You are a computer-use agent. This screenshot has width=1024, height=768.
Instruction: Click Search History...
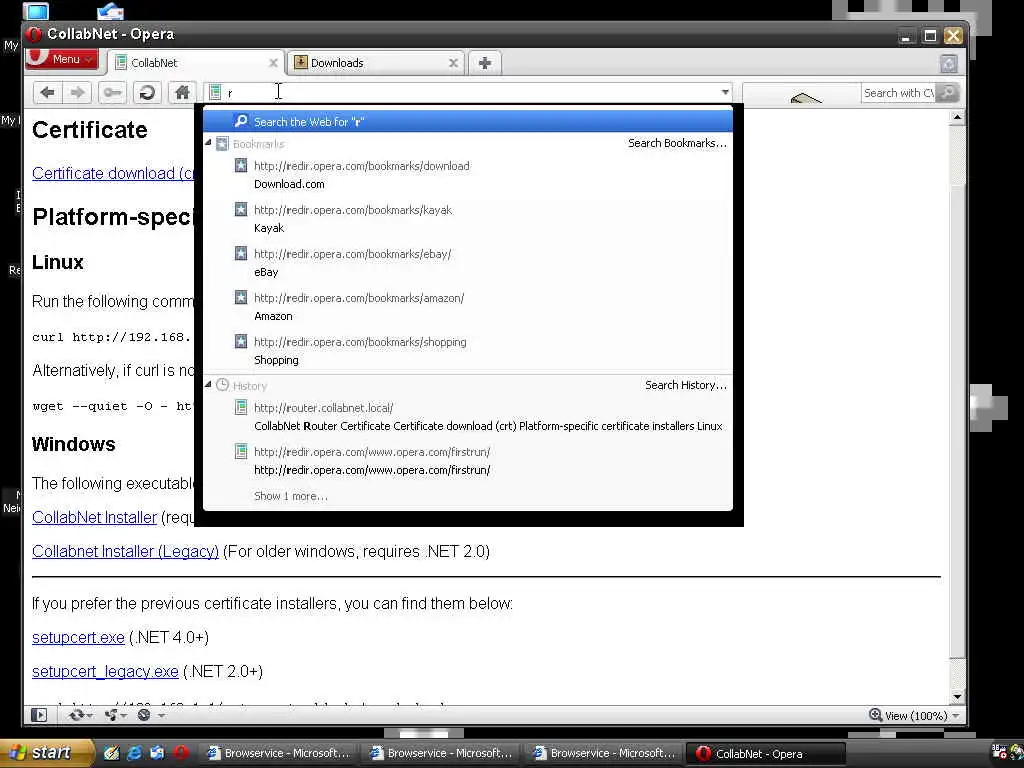pos(686,385)
